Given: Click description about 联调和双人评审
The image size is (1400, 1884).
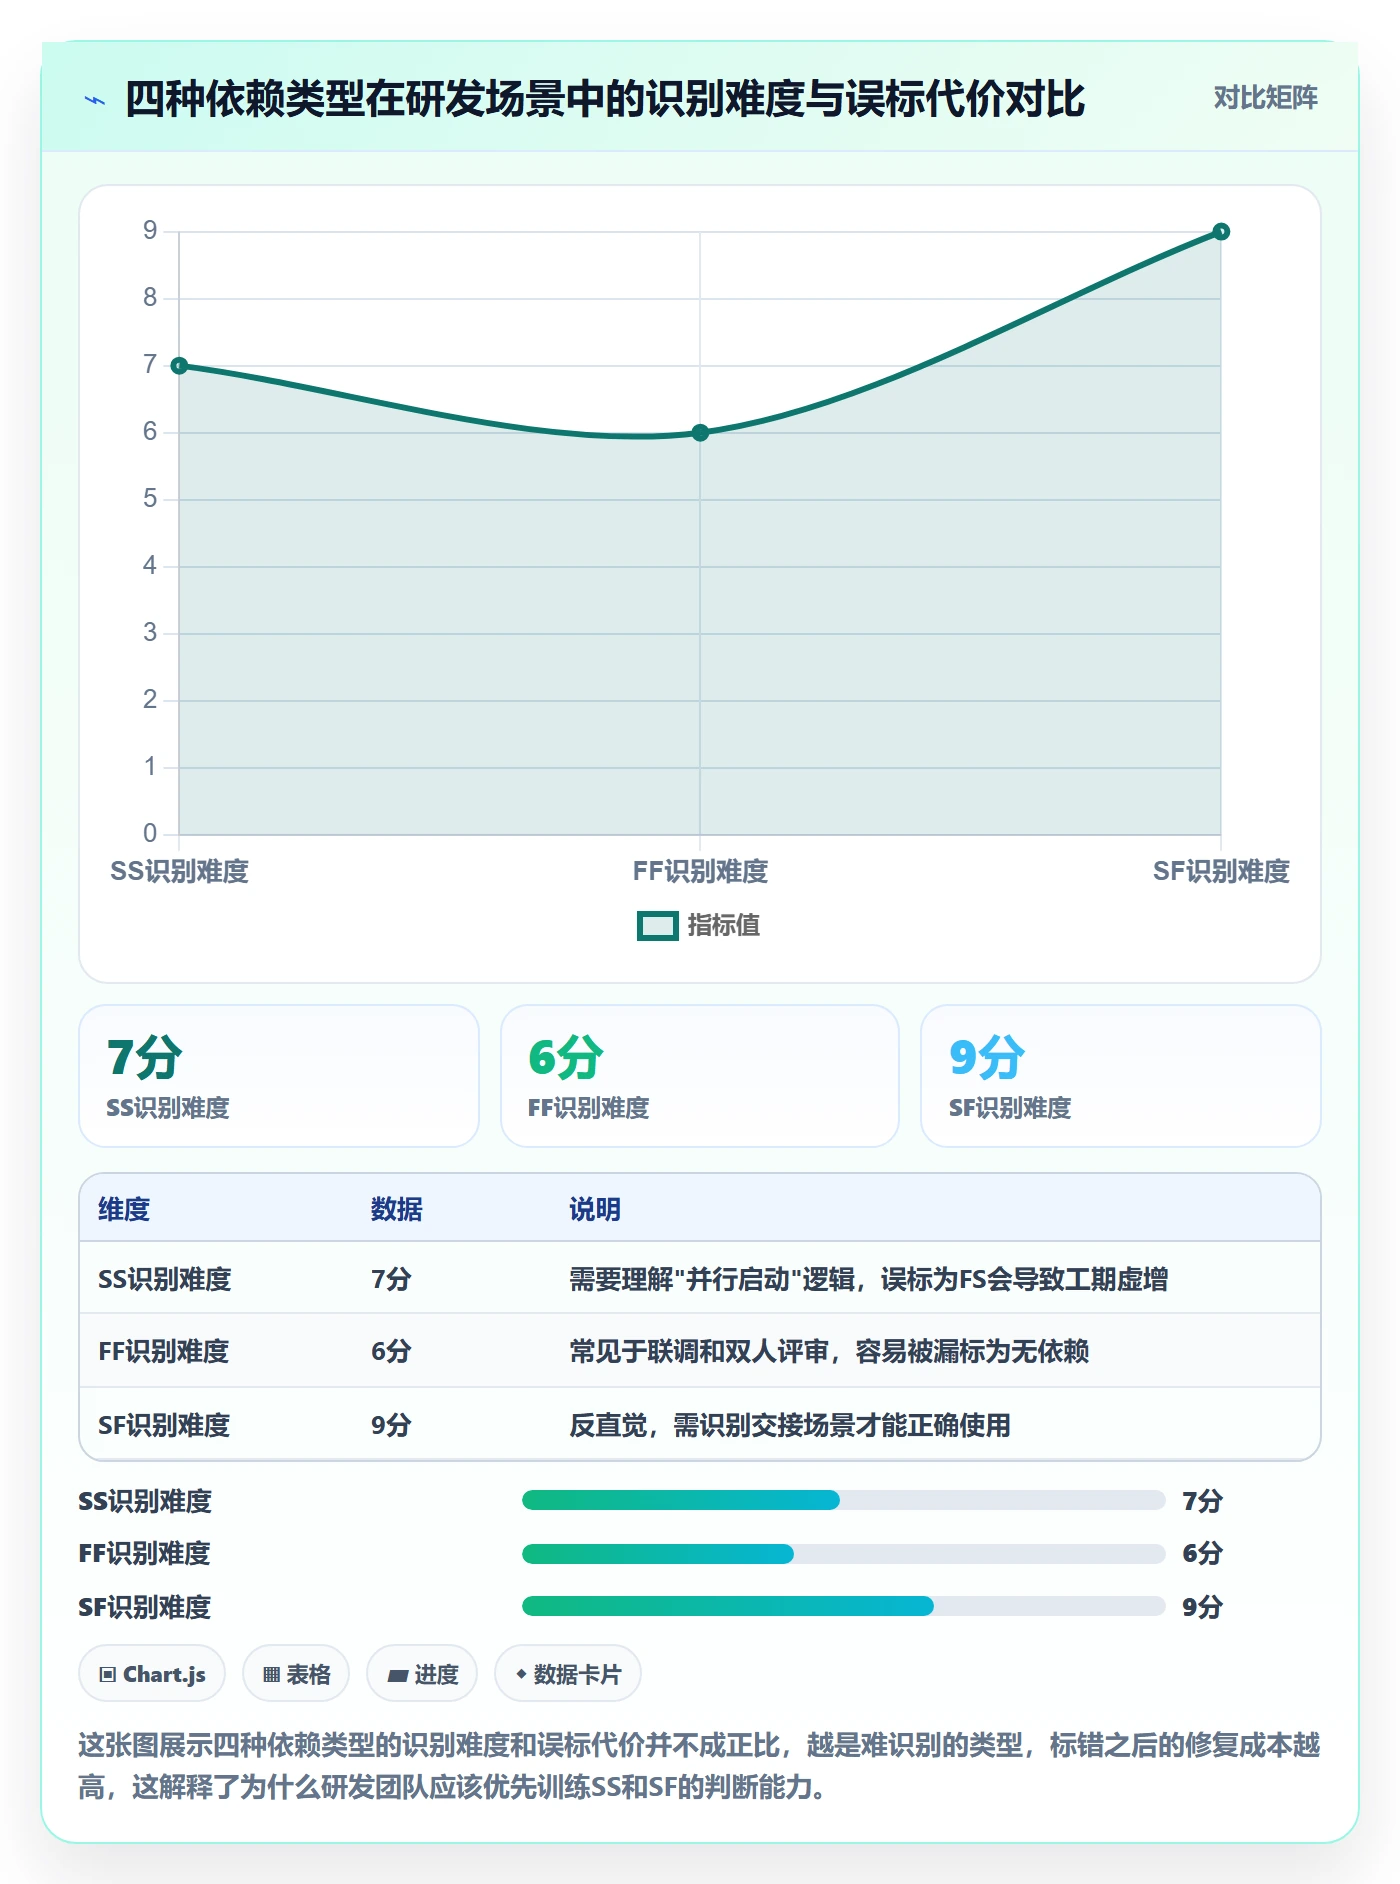Looking at the screenshot, I should (x=829, y=1352).
